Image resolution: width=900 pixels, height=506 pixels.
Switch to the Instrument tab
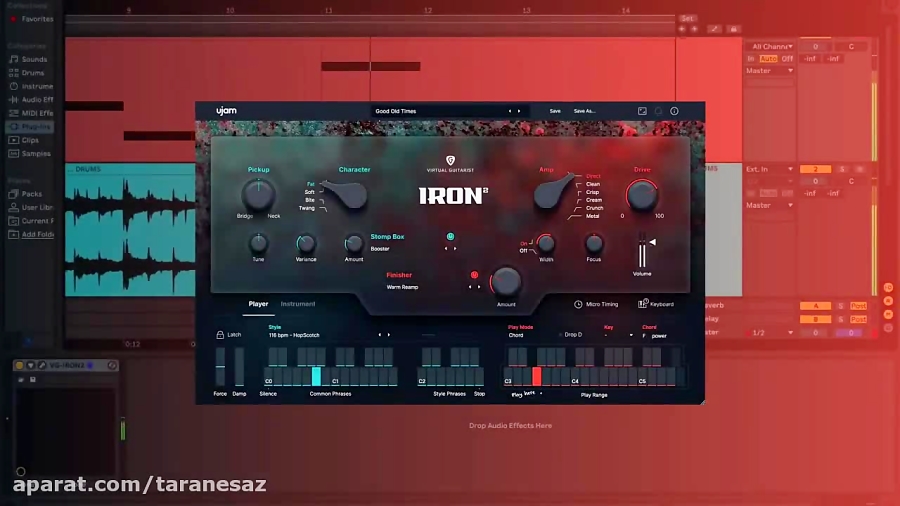[298, 304]
